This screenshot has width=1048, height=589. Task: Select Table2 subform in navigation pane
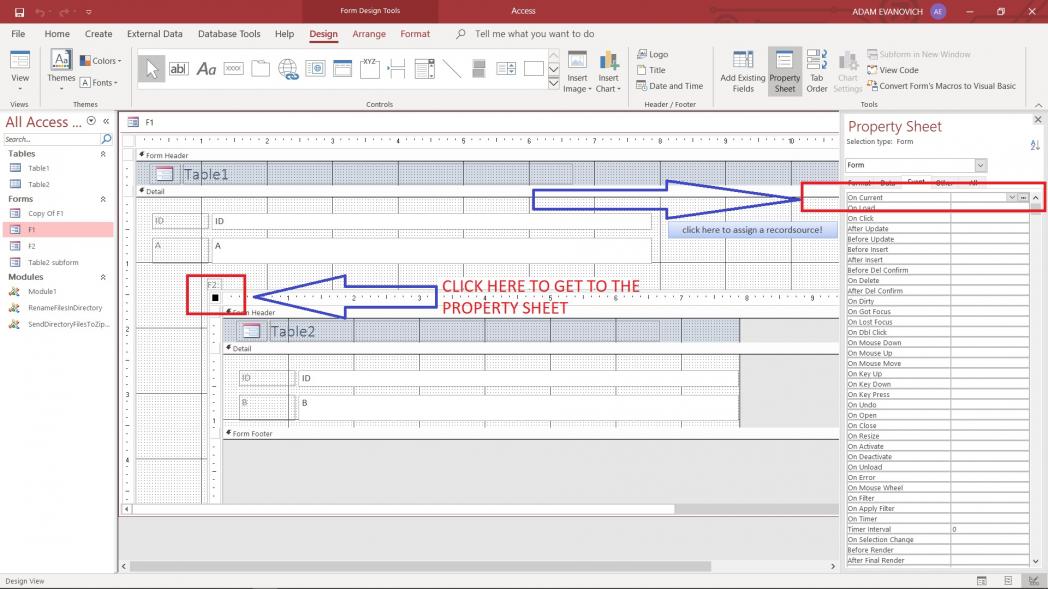(53, 263)
